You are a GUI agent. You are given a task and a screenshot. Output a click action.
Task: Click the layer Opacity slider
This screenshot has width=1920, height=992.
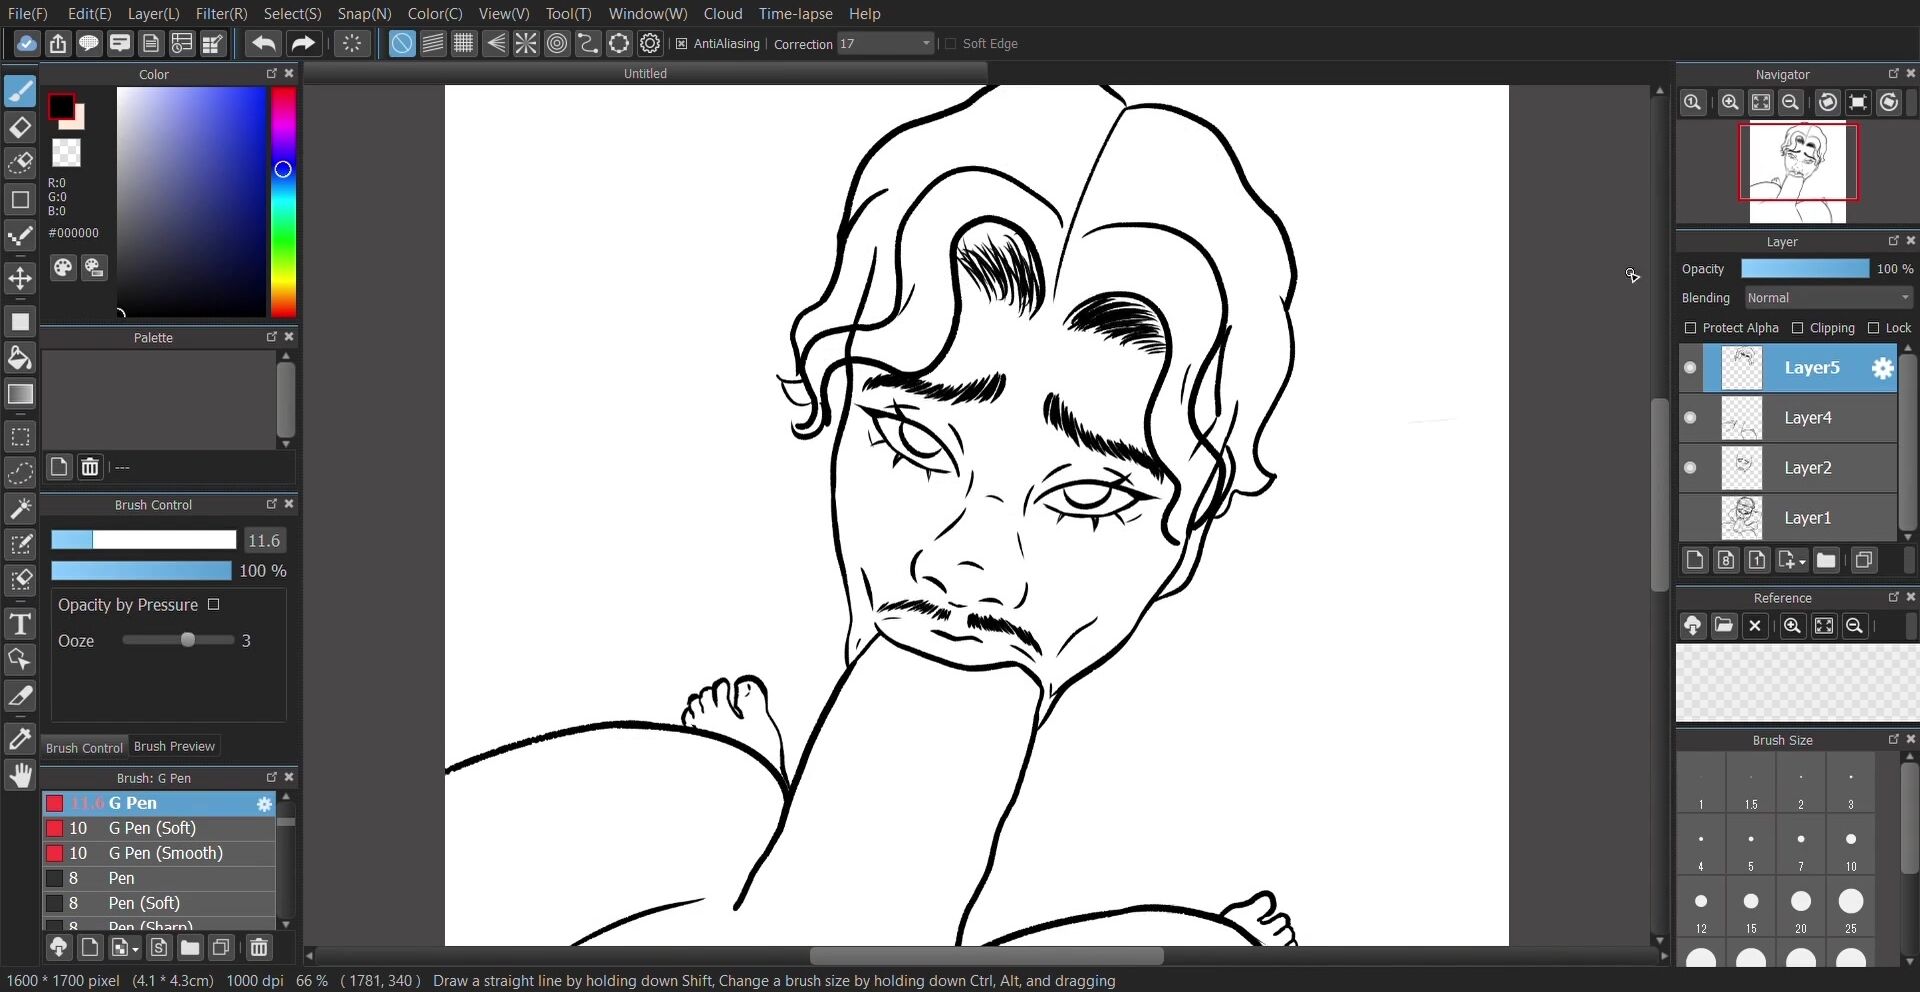click(1804, 269)
